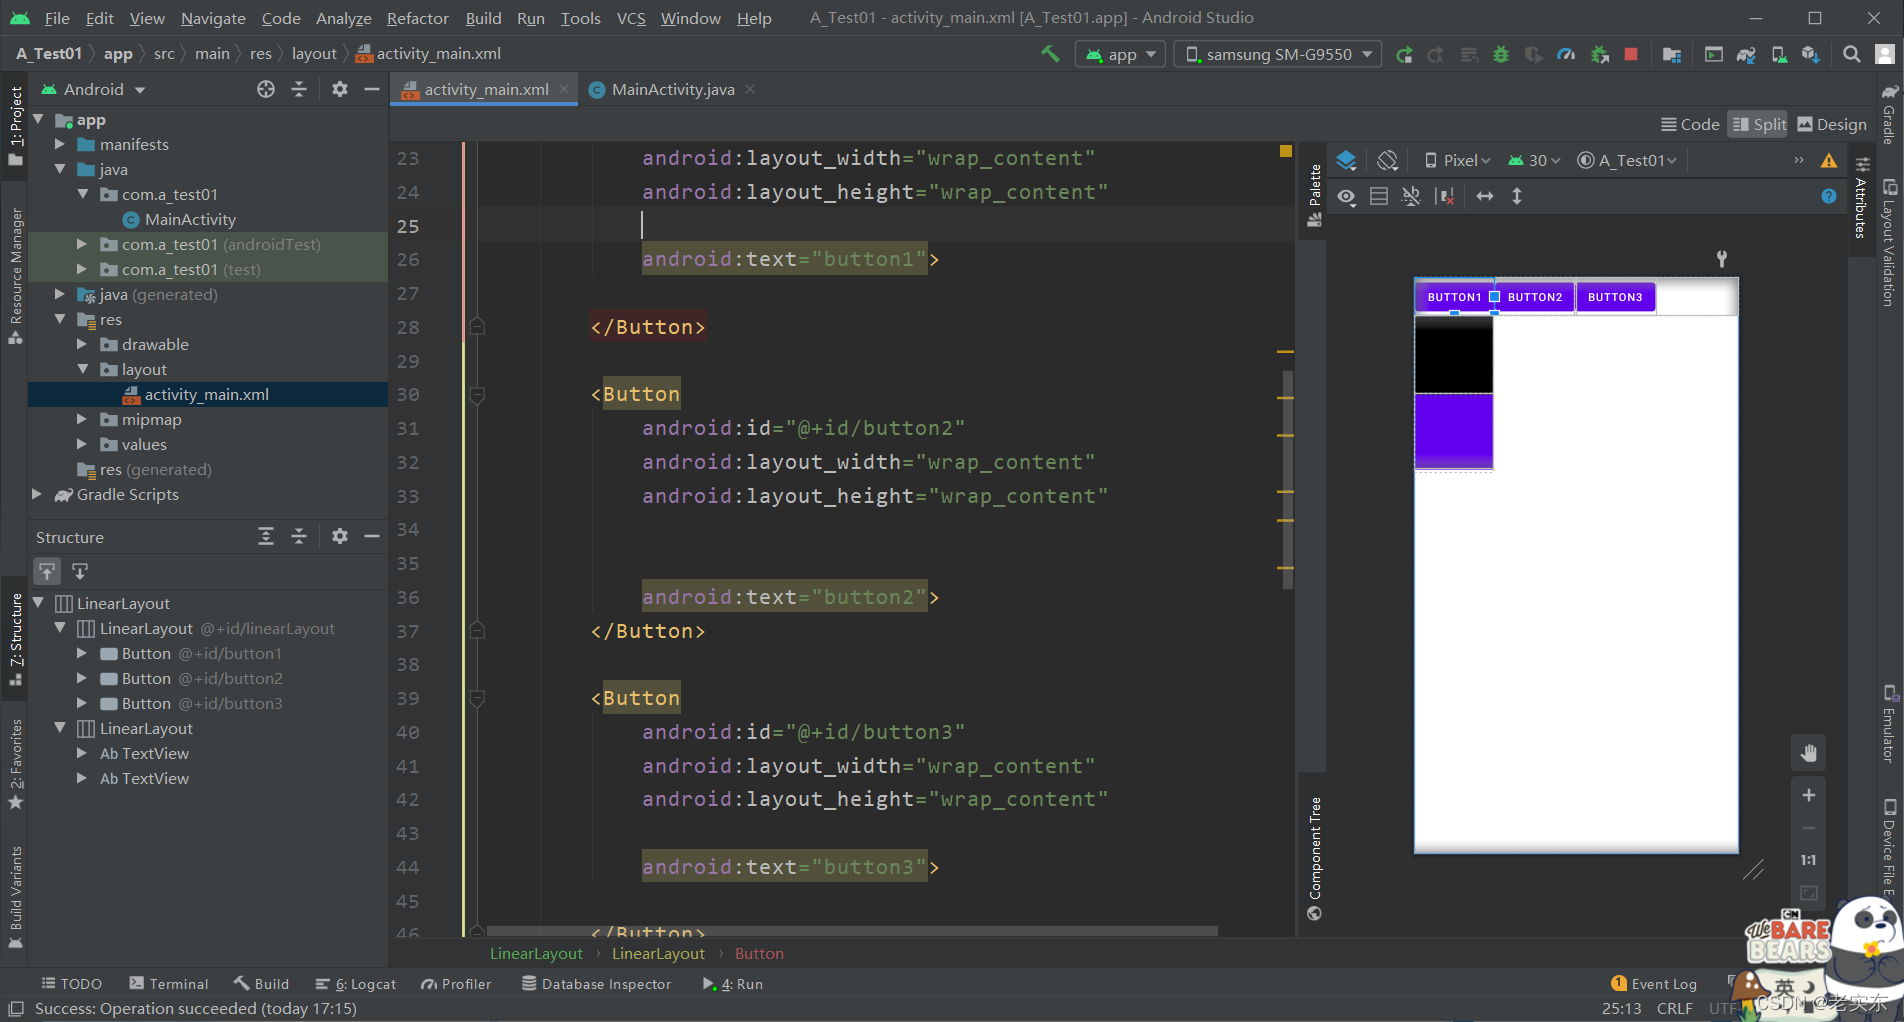Open the API 30 version dropdown

(1535, 160)
